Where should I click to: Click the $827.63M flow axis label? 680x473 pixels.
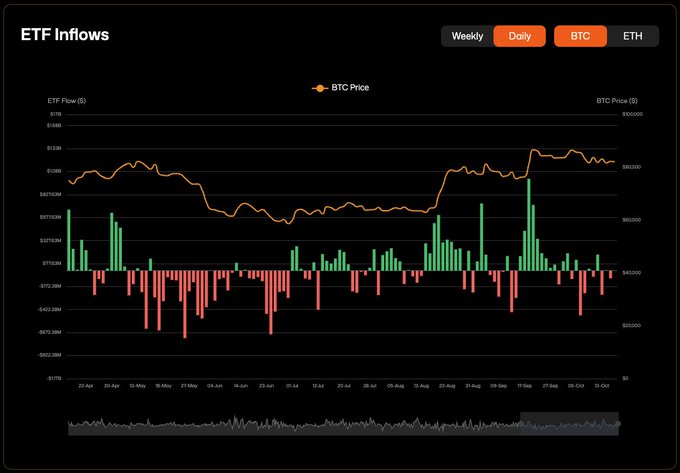pos(53,195)
